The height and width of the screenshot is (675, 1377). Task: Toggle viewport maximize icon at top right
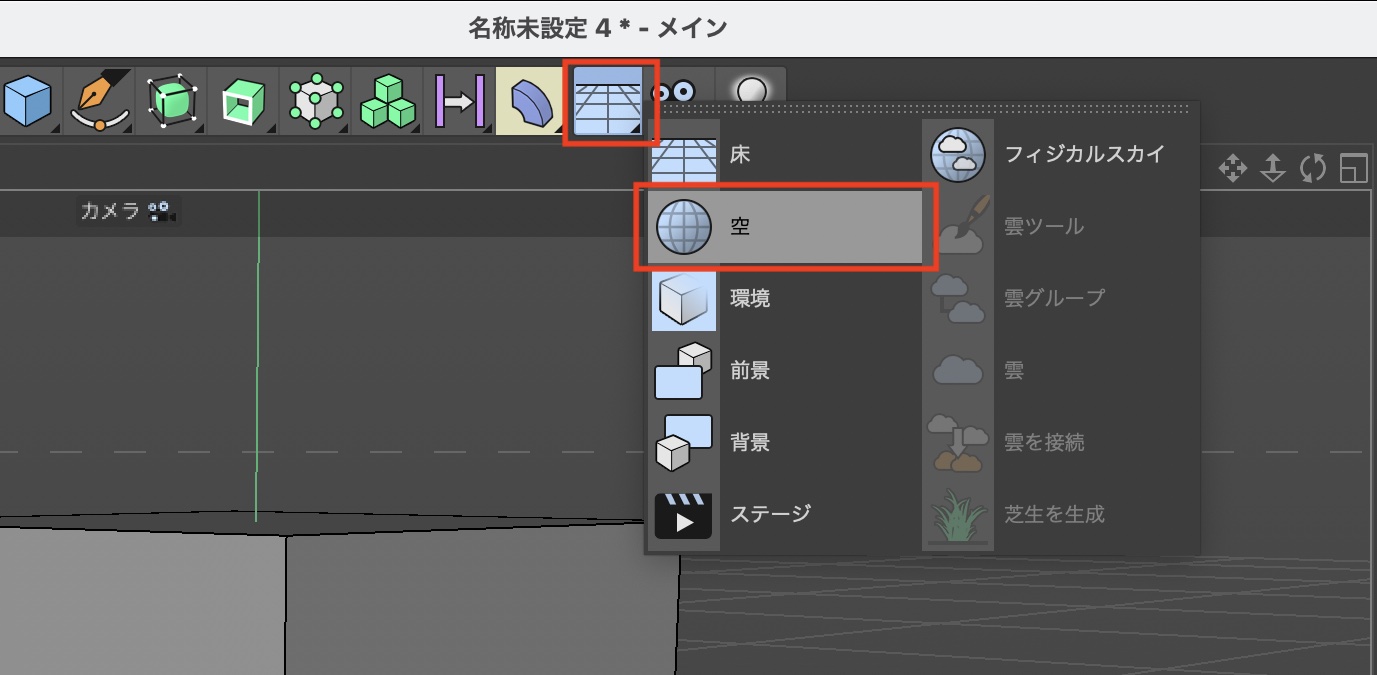1353,169
